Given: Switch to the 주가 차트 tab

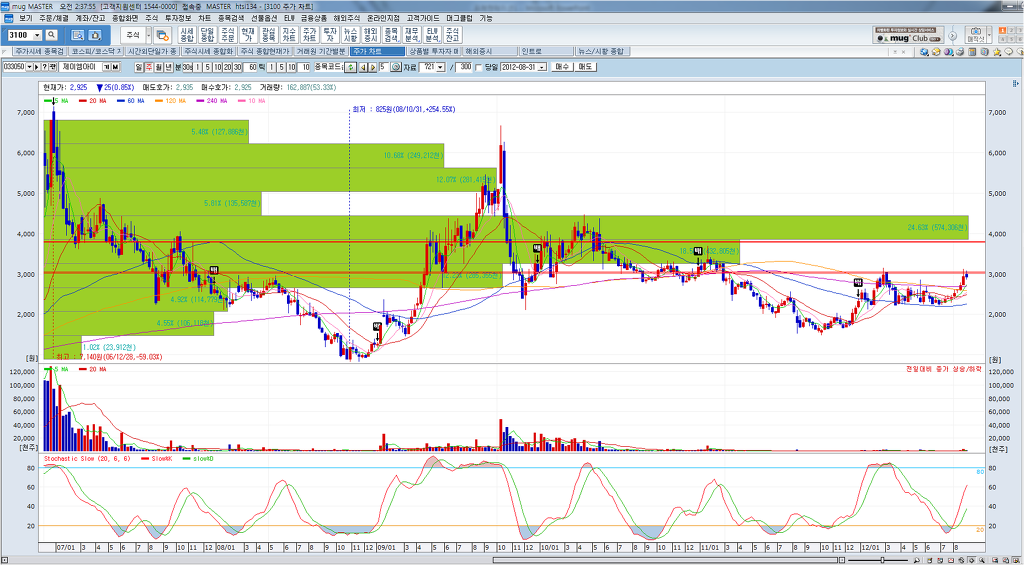Looking at the screenshot, I should click(x=377, y=51).
